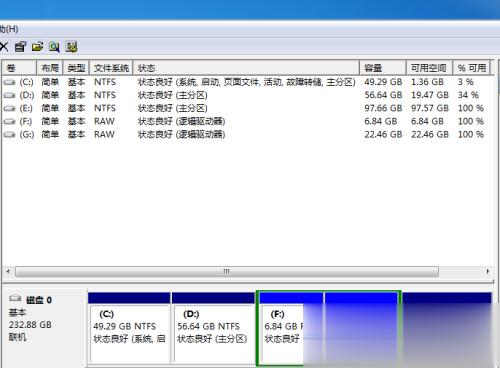Click the 19.47 GB free space cell

430,95
